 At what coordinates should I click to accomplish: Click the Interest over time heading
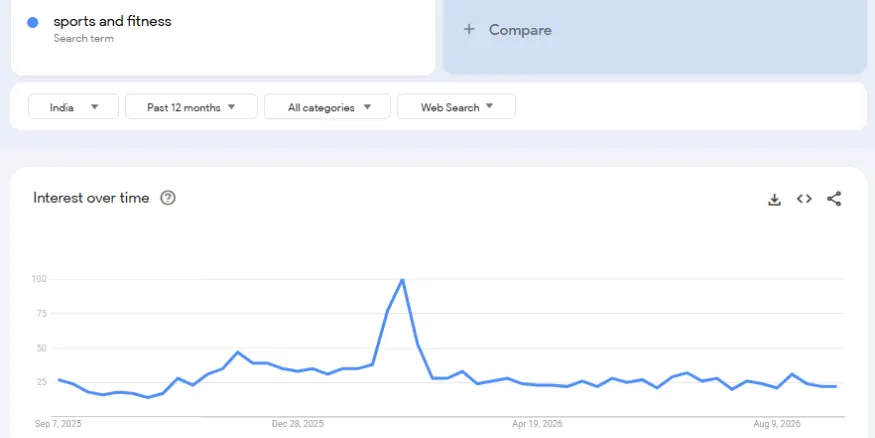click(x=91, y=198)
